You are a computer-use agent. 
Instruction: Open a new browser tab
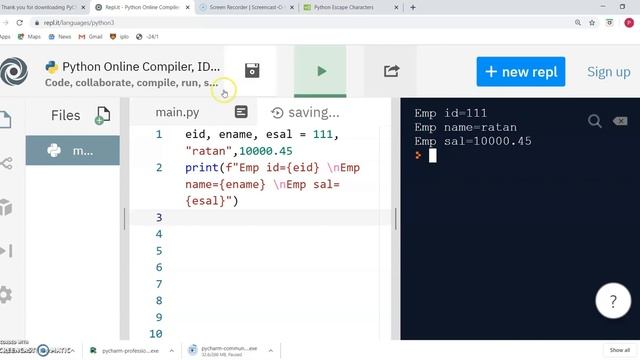[x=413, y=7]
